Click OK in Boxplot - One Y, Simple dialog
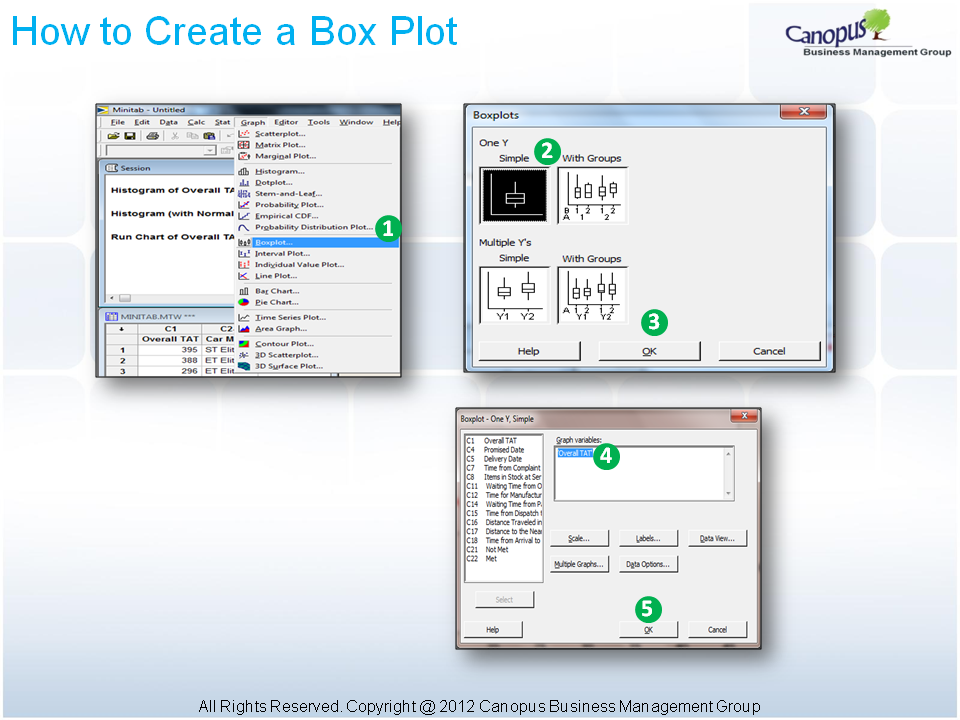Viewport: 960px width, 720px height. click(x=648, y=629)
